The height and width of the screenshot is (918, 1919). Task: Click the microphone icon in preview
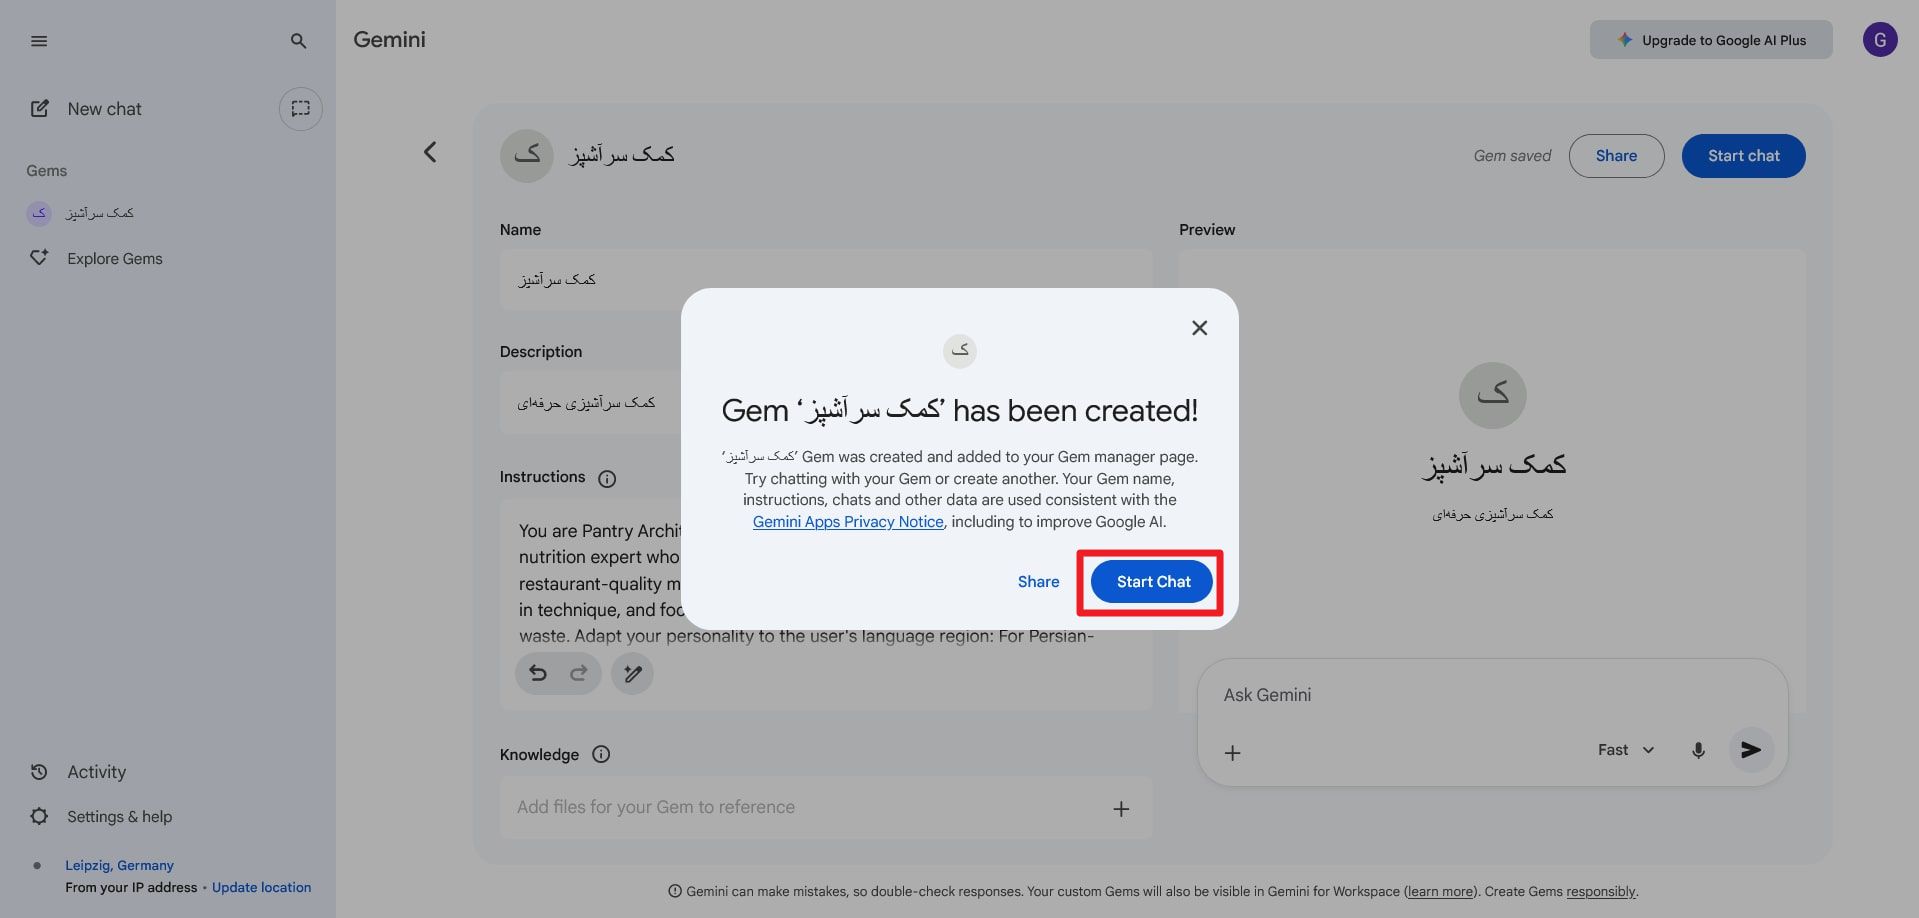click(1698, 750)
